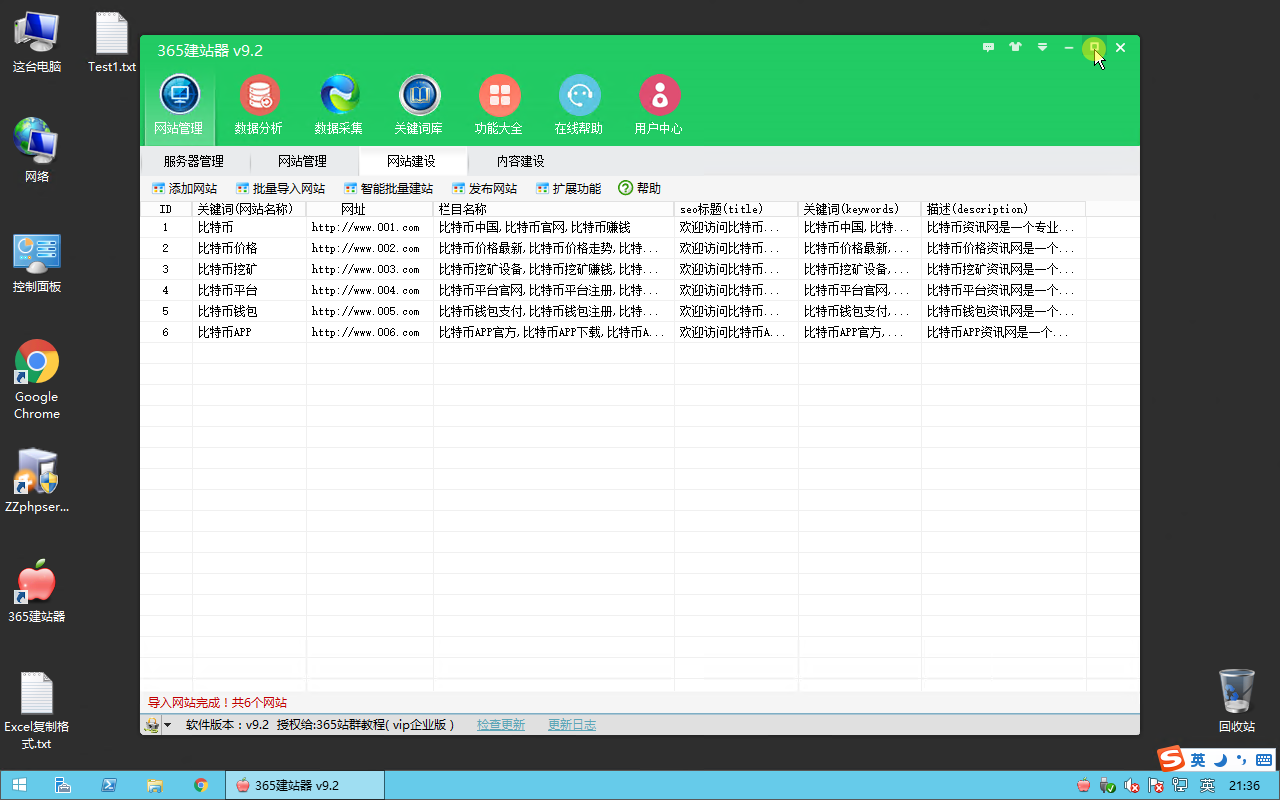Open 这台电脑 desktop icon
The height and width of the screenshot is (800, 1280).
[37, 42]
